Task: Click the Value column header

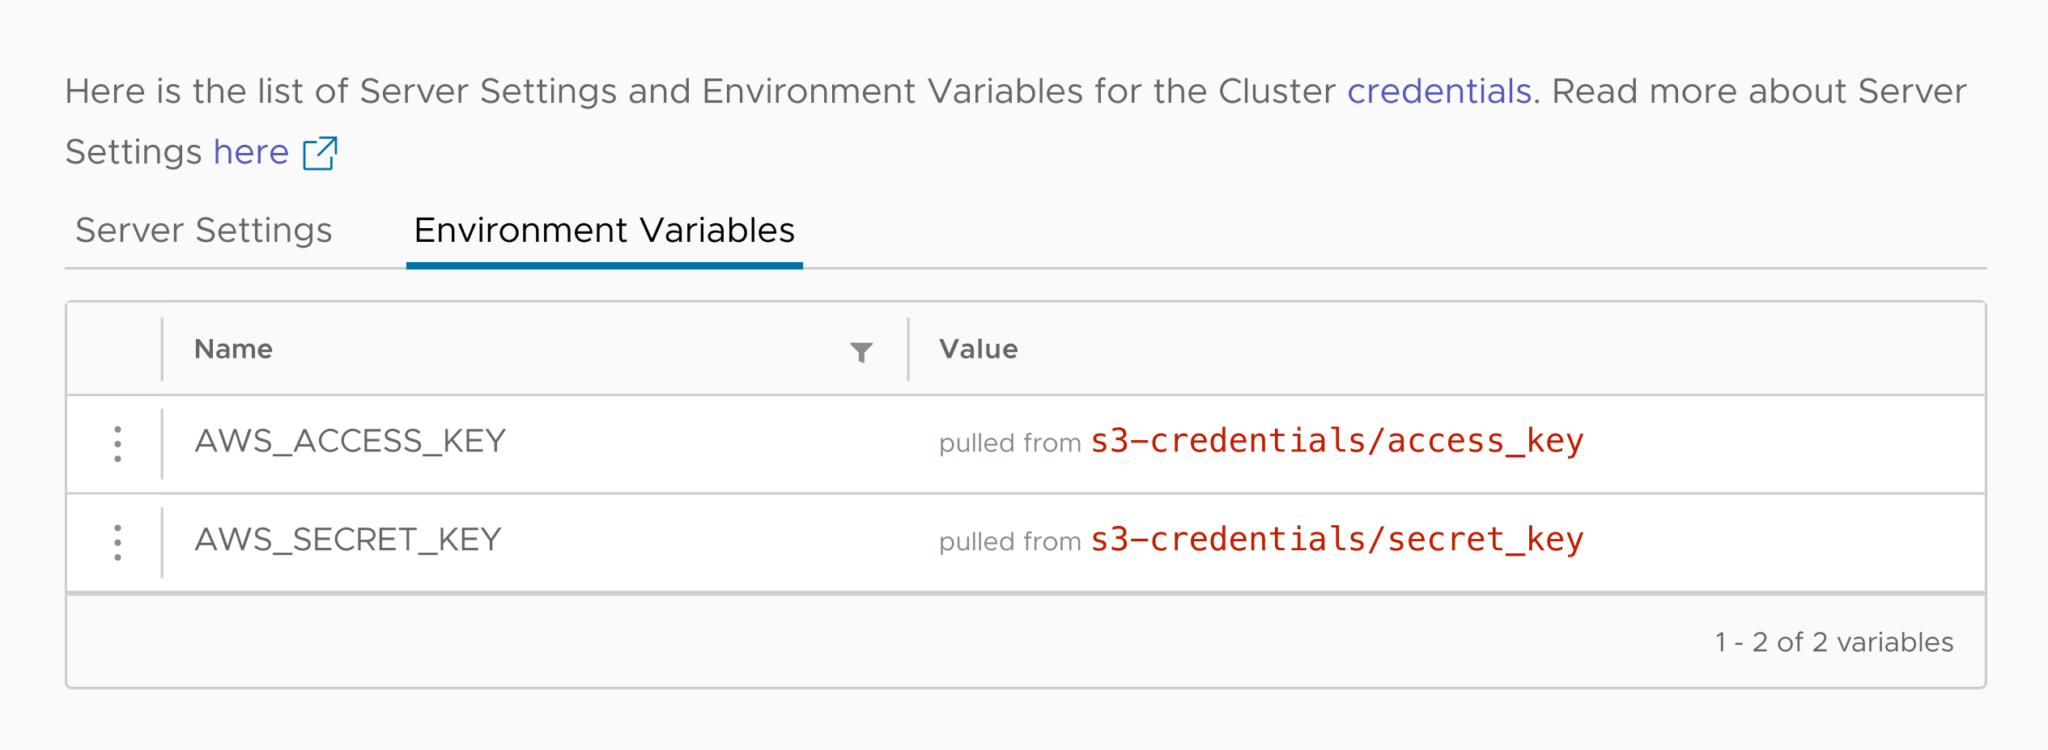Action: point(978,349)
